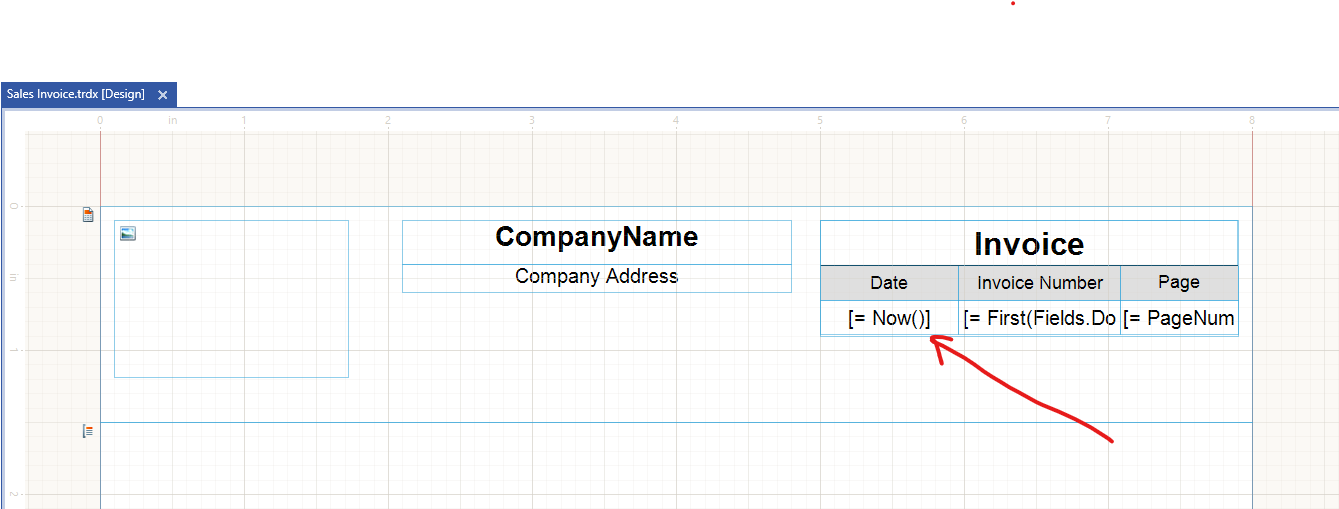Close the Sales Invoice.trdx design tab
The height and width of the screenshot is (509, 1339).
click(163, 95)
